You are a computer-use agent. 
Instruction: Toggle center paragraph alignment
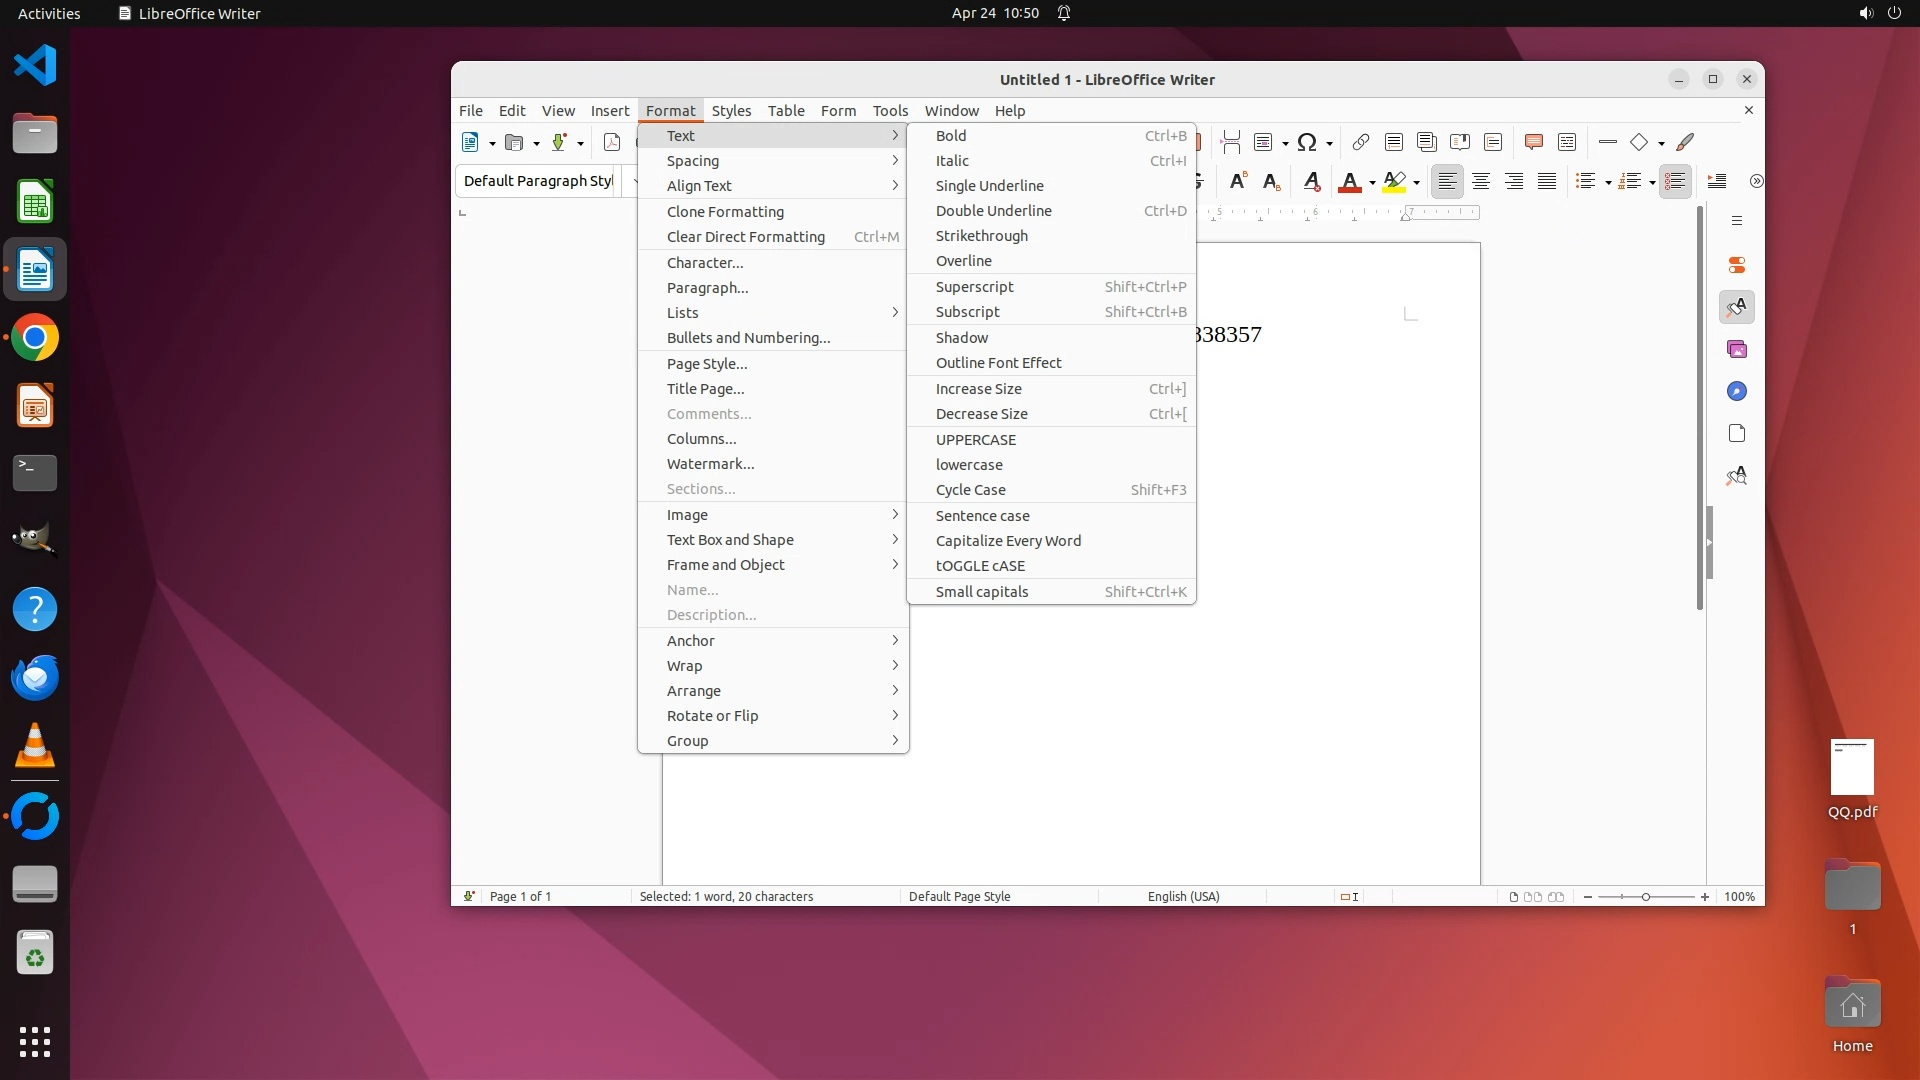(x=1480, y=181)
